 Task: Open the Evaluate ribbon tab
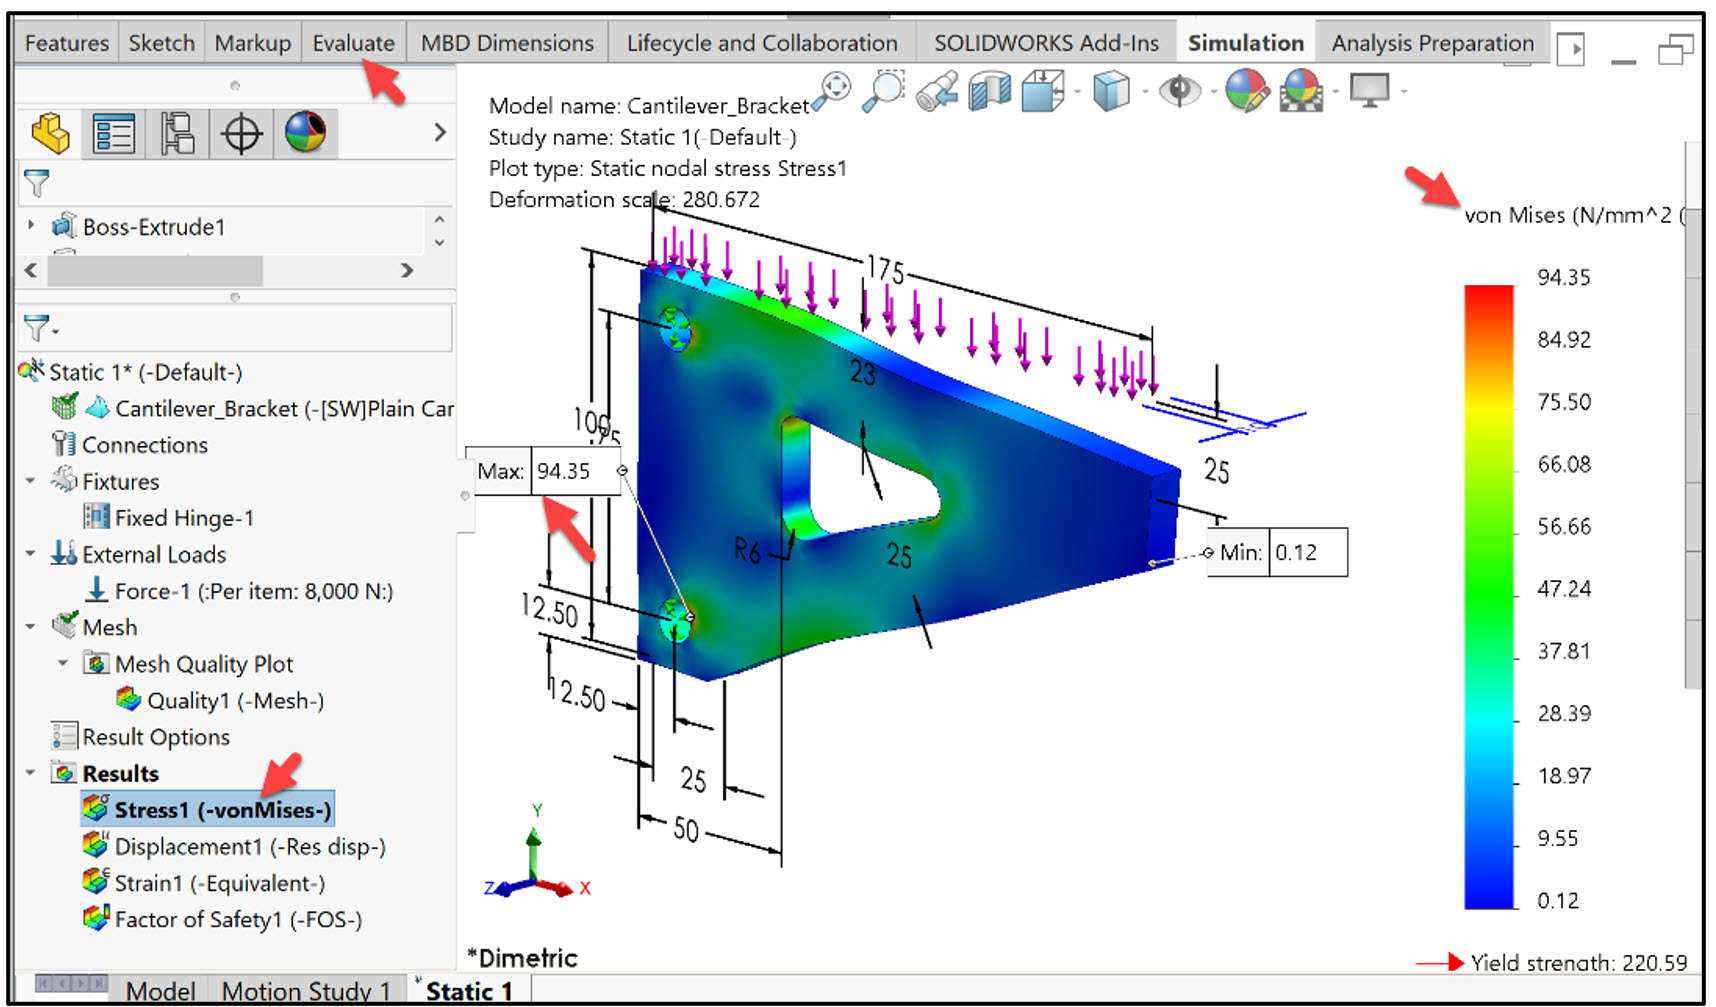coord(353,42)
